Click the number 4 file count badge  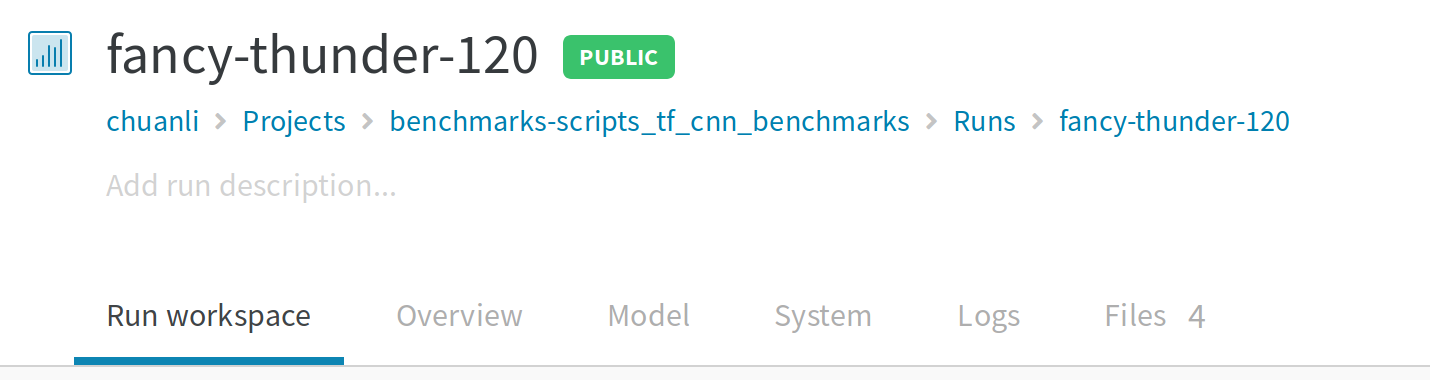1196,317
